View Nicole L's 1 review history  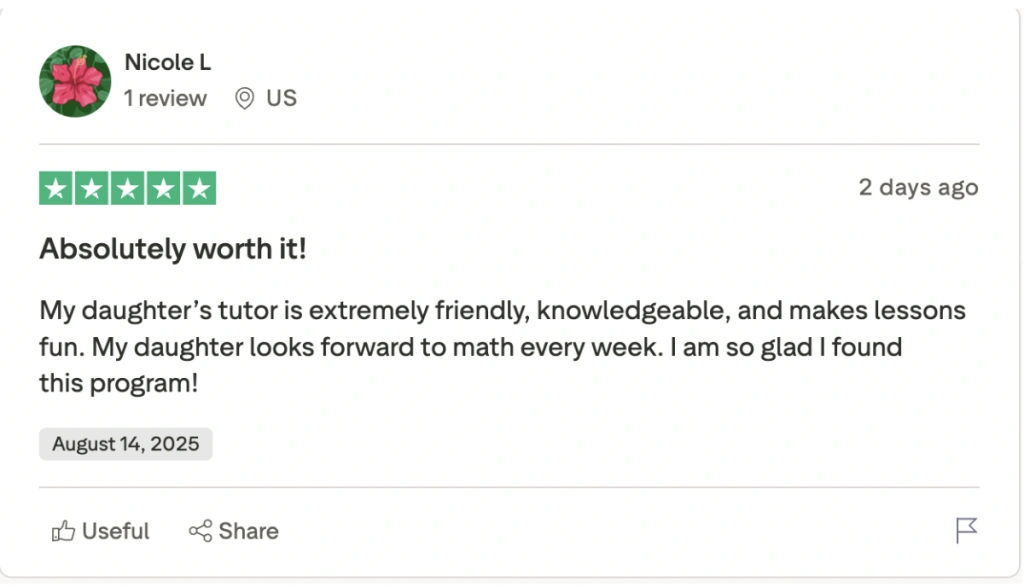[x=165, y=98]
